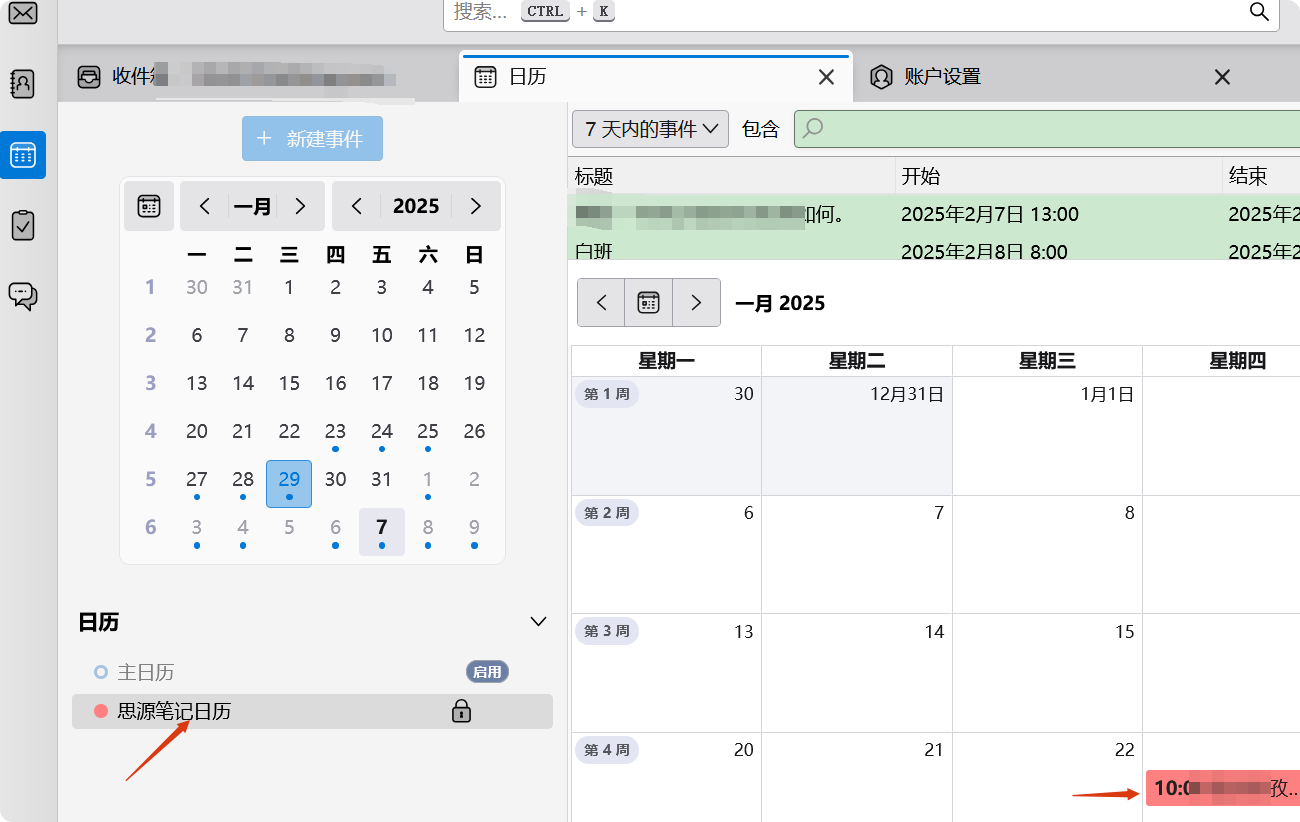This screenshot has height=822, width=1300.
Task: Toggle the red dot for 思源笔记日历
Action: (x=103, y=711)
